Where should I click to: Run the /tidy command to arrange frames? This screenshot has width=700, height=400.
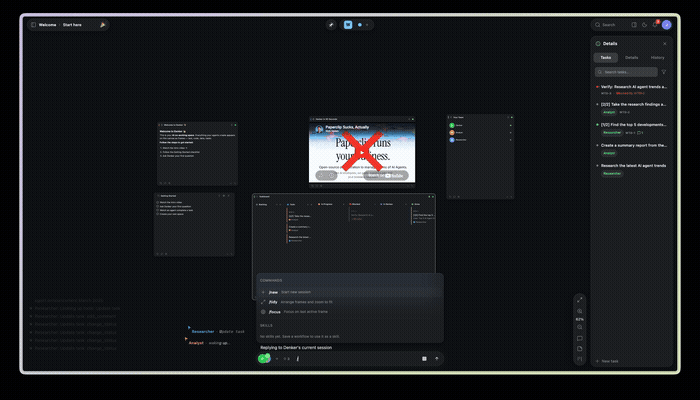(350, 302)
